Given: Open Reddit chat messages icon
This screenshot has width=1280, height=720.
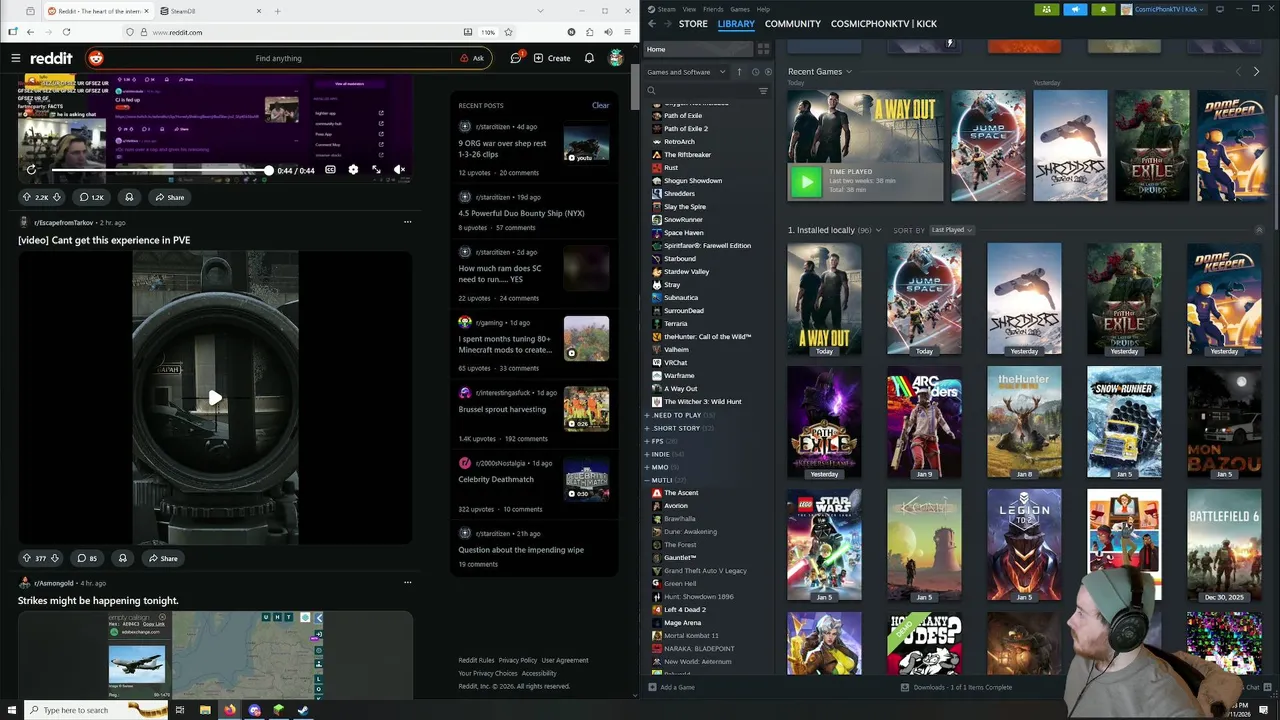Looking at the screenshot, I should point(516,58).
